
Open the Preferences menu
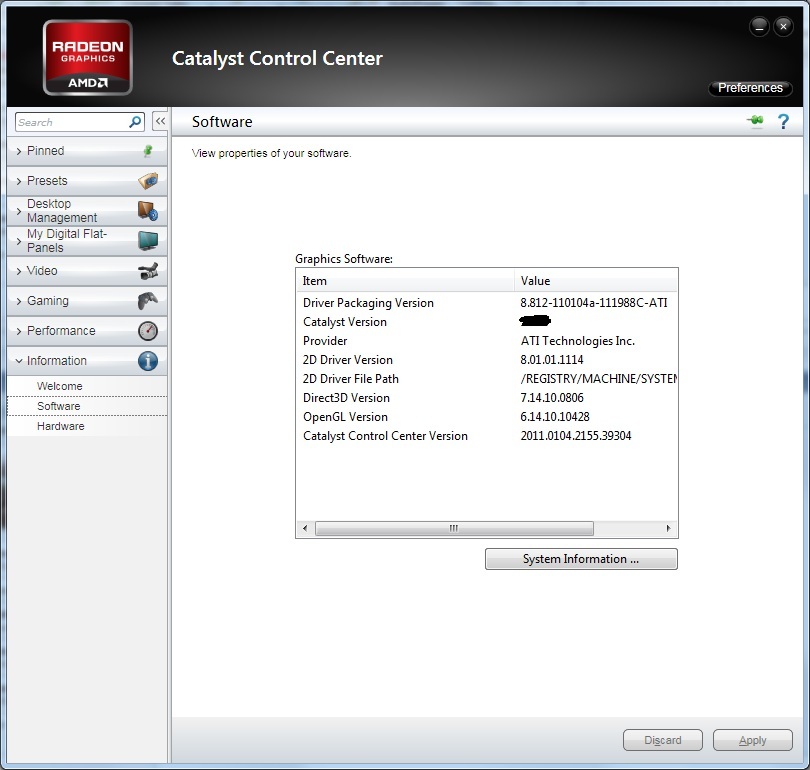point(750,88)
